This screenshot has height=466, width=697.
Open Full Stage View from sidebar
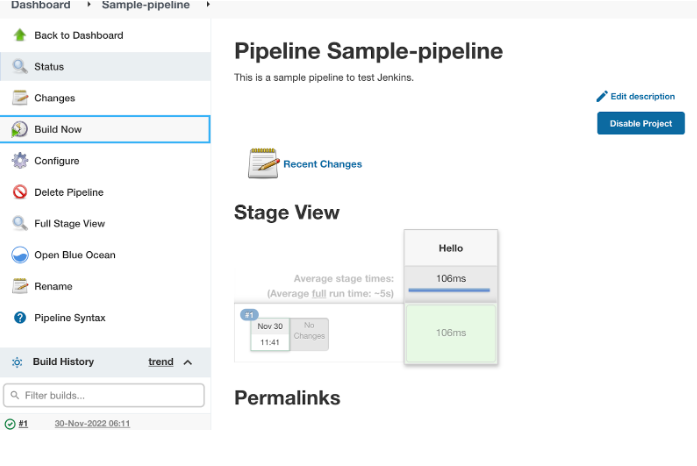coord(69,224)
